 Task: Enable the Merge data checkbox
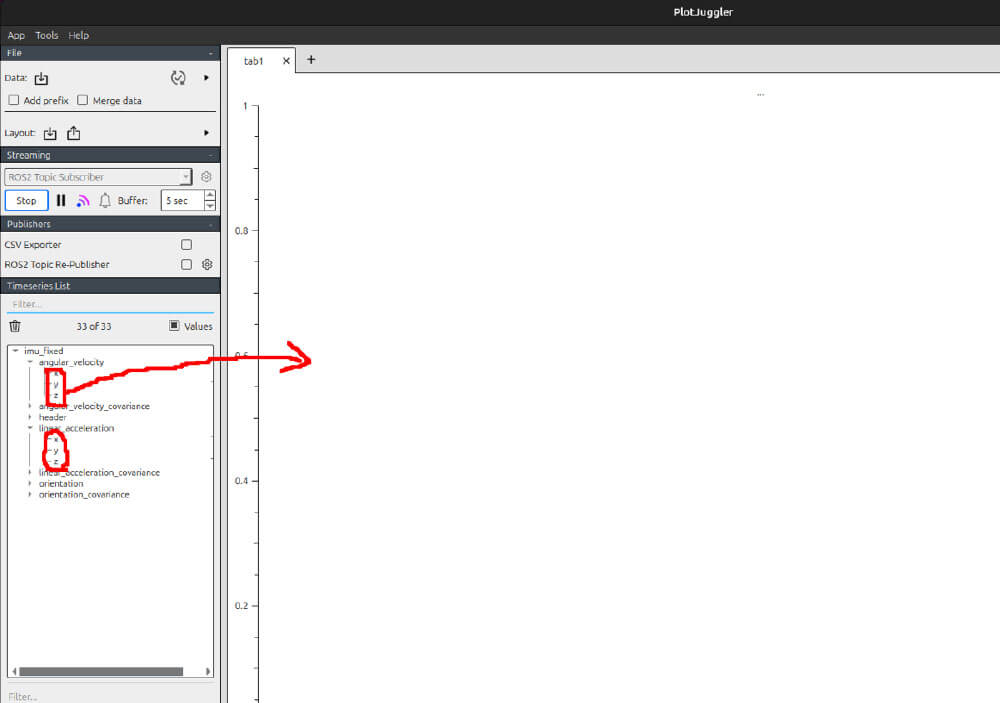(83, 101)
